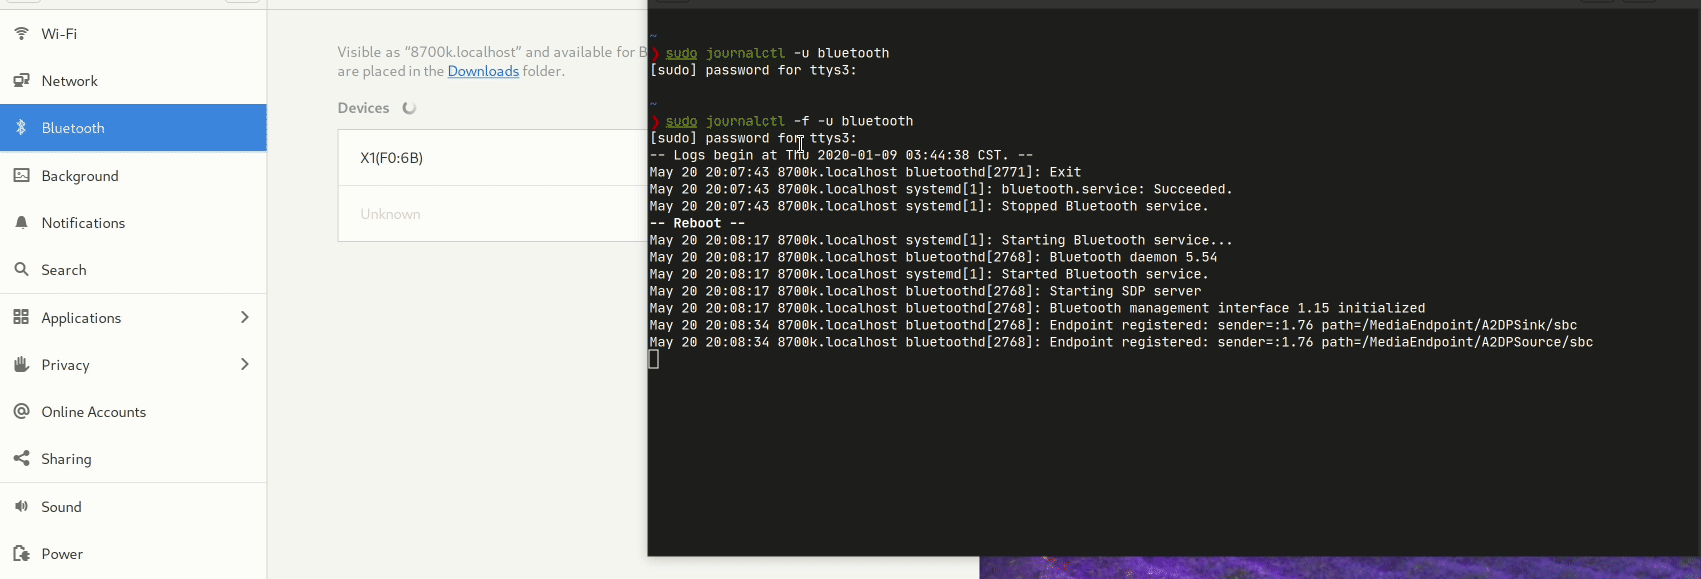Viewport: 1701px width, 579px height.
Task: Click 'Starting Bluetooth service...' log line
Action: coord(941,240)
